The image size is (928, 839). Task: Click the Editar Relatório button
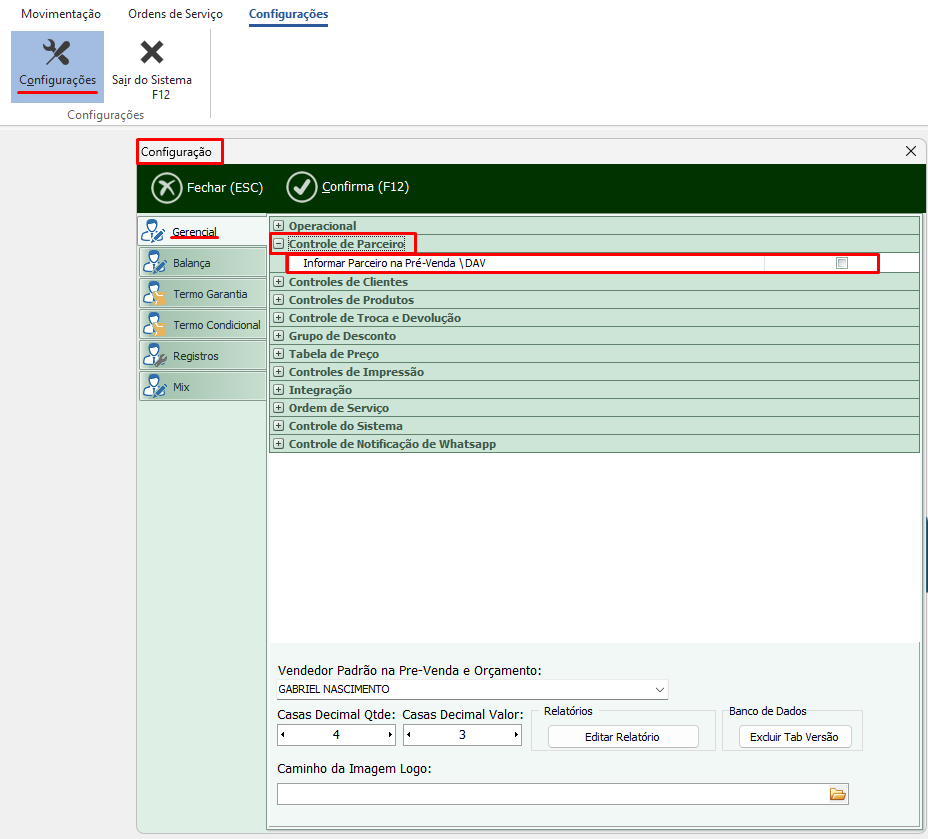tap(622, 737)
